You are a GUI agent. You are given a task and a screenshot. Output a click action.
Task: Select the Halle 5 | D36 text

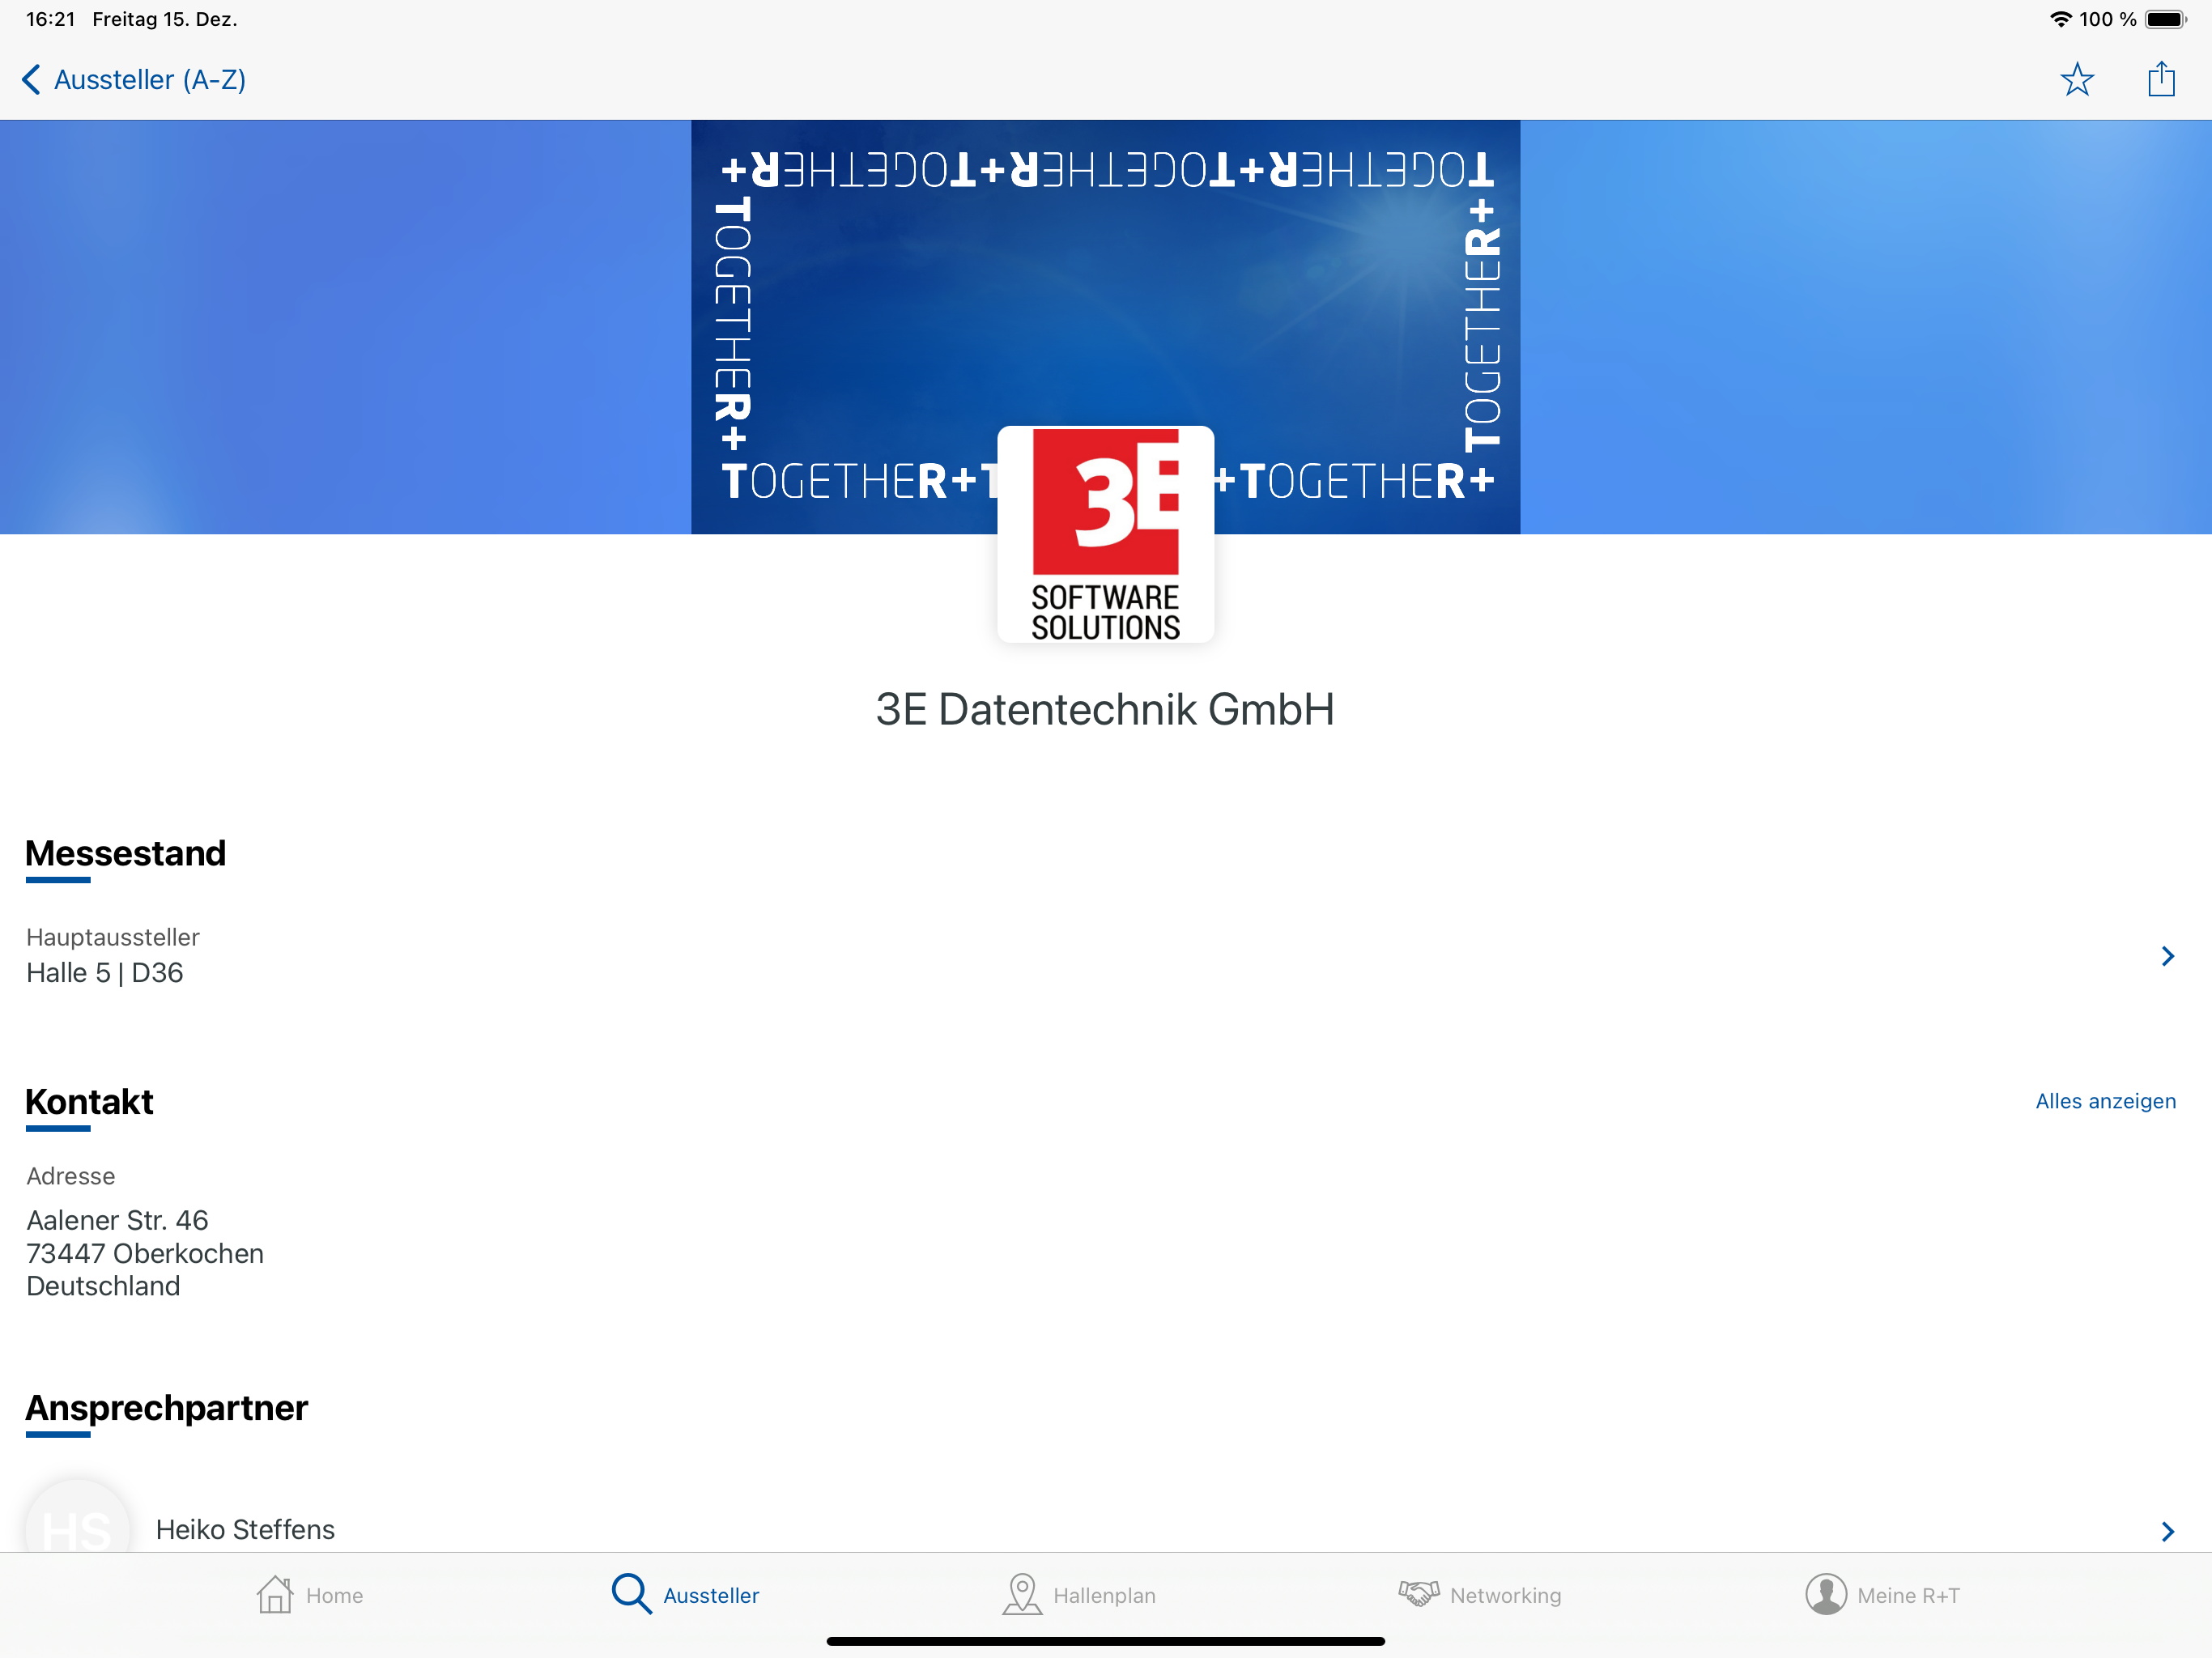click(x=105, y=973)
